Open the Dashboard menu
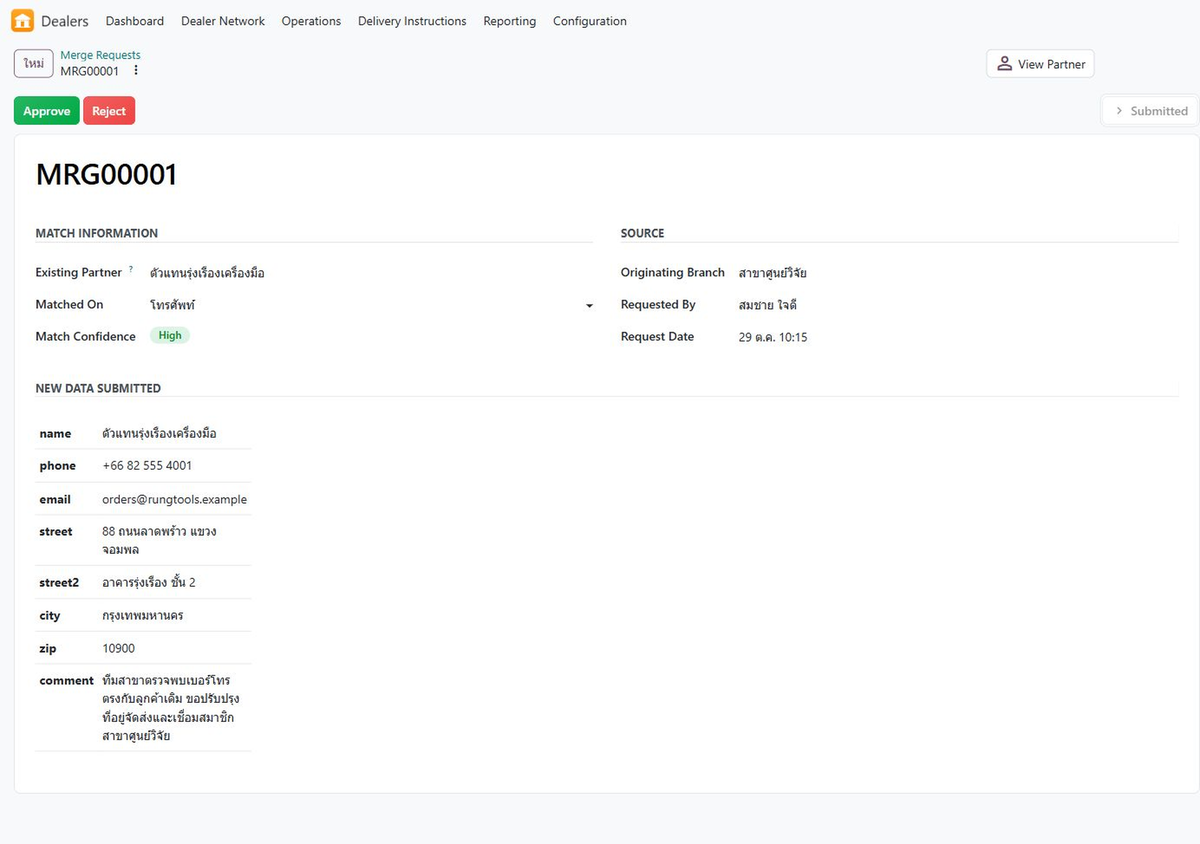 point(134,21)
